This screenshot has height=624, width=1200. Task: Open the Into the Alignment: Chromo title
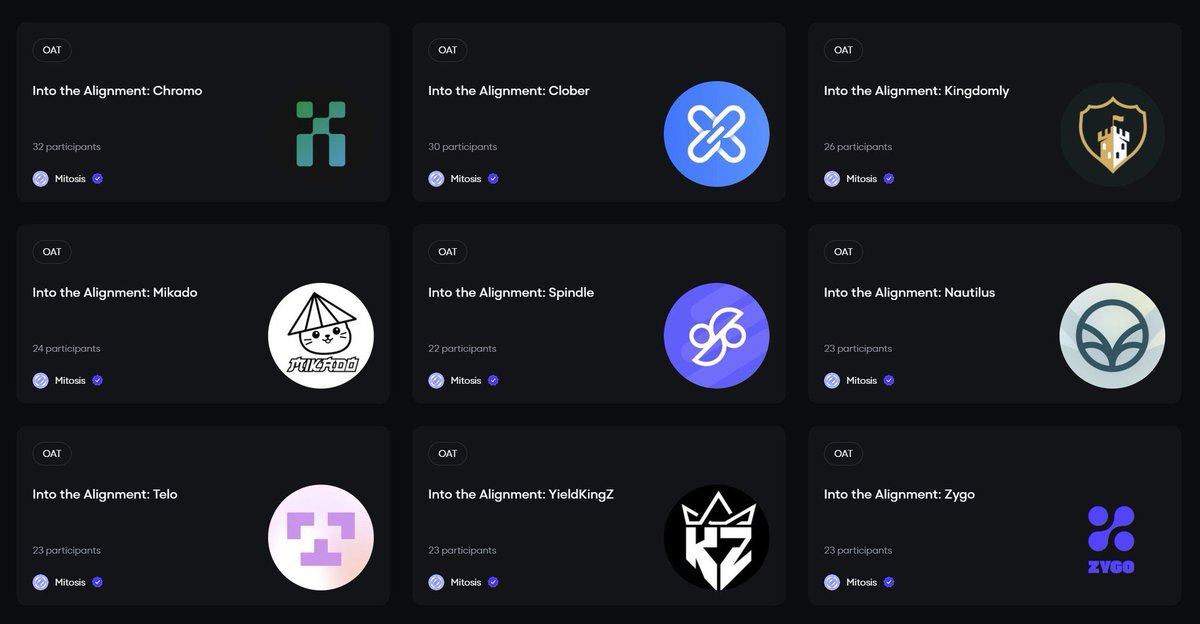(x=117, y=91)
